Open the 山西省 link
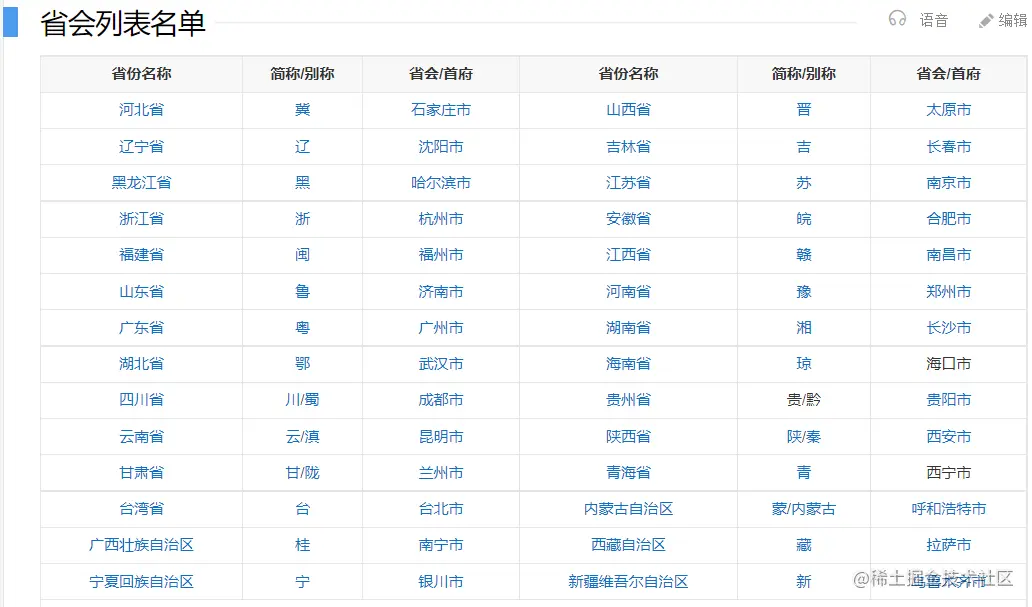1032x607 pixels. [629, 110]
